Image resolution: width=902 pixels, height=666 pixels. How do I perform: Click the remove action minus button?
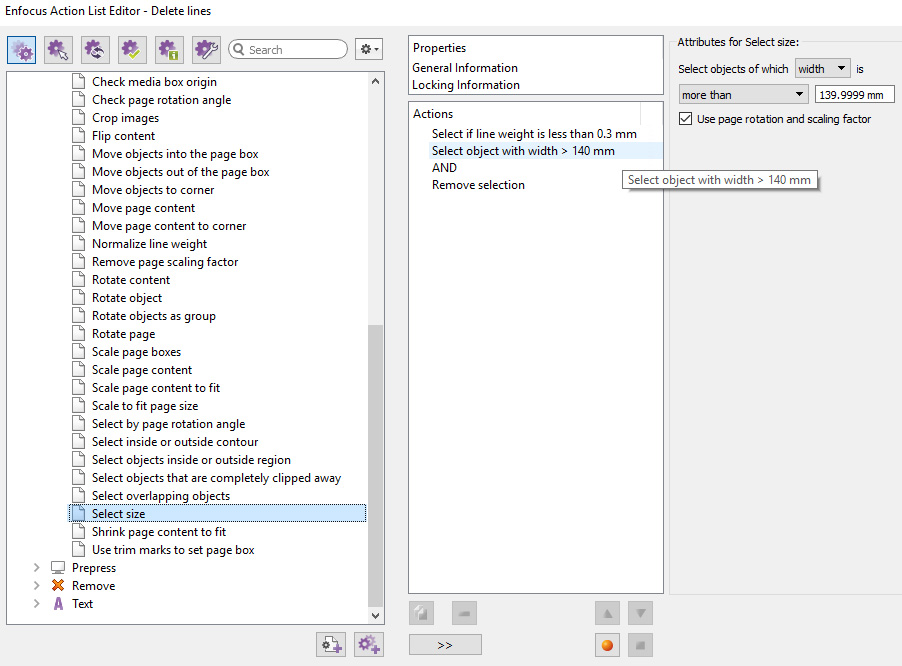click(464, 613)
